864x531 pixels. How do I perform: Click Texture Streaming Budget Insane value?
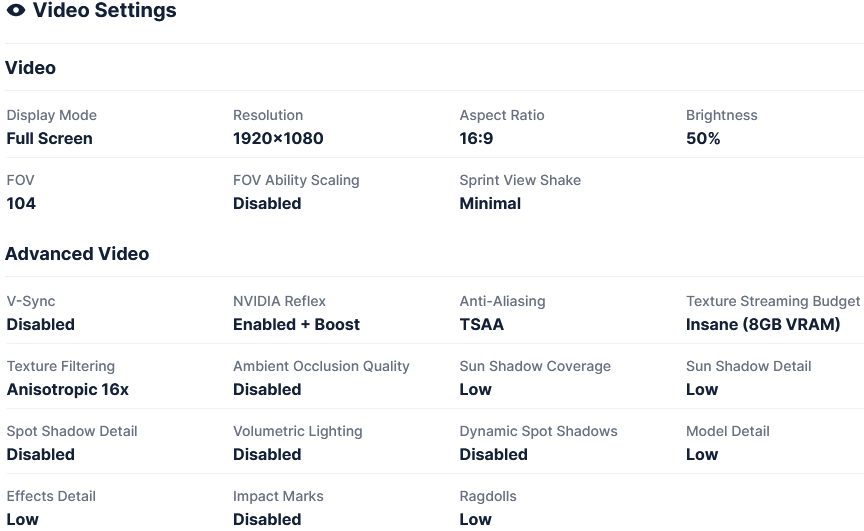click(763, 324)
